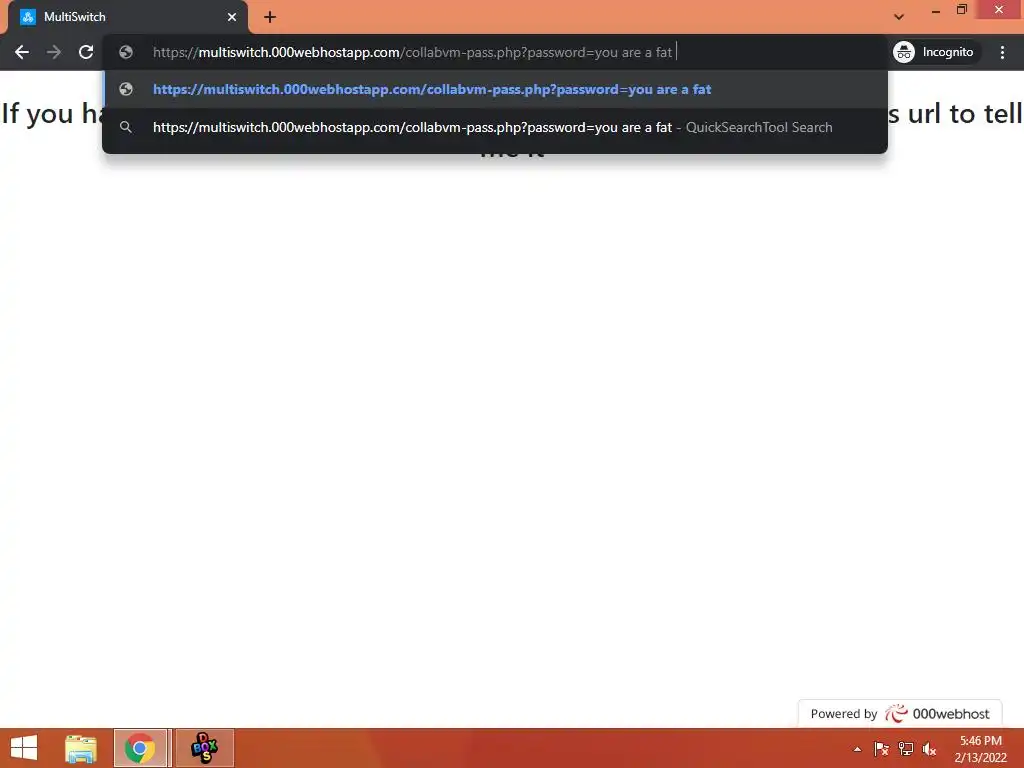Click the forward navigation arrow
The height and width of the screenshot is (768, 1024).
pos(54,52)
